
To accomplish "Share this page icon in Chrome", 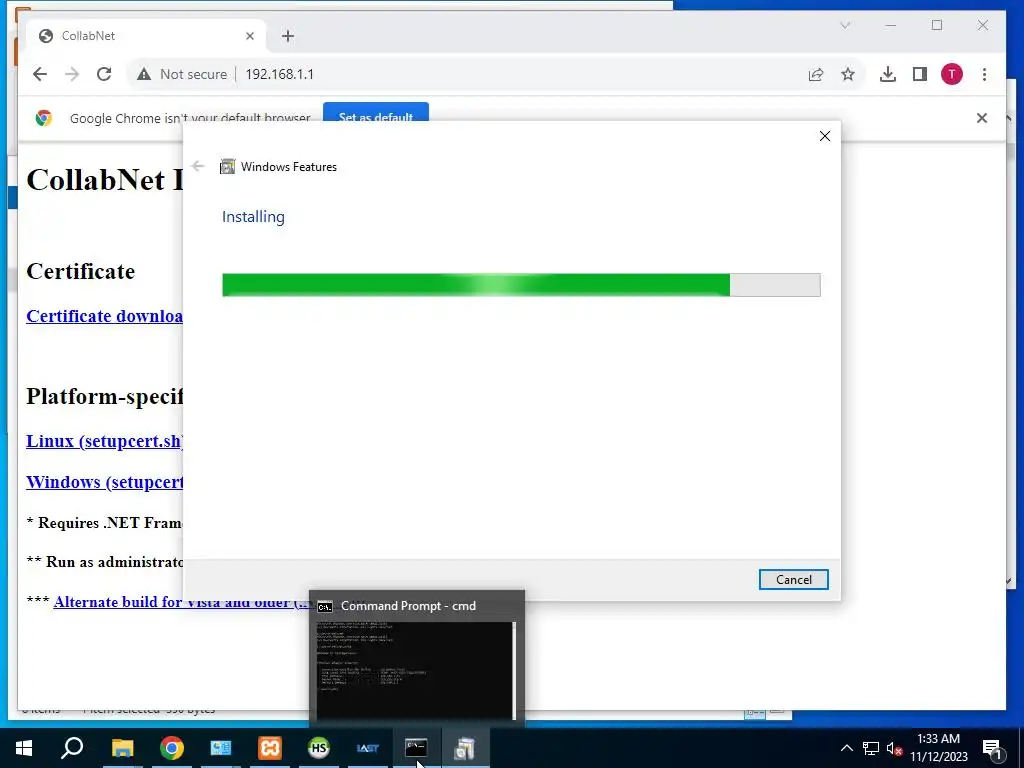I will (816, 74).
